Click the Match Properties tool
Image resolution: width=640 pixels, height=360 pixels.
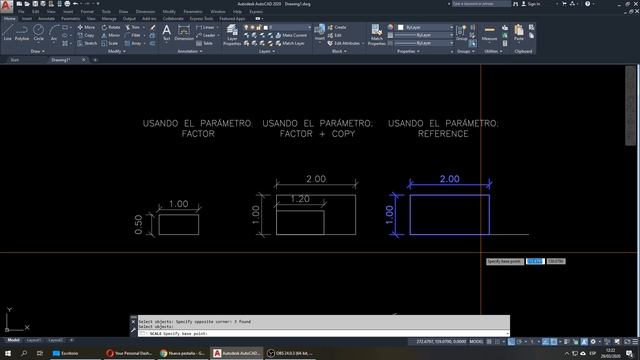(376, 34)
